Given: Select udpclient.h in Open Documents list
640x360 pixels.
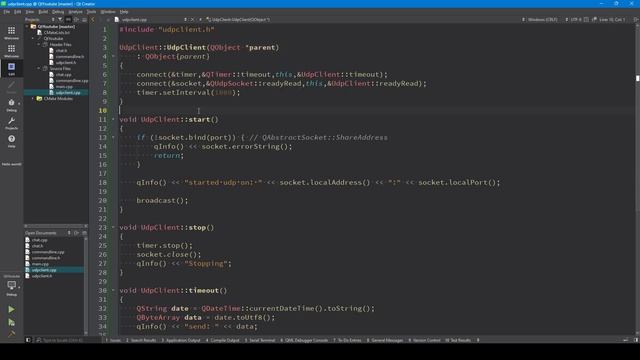Looking at the screenshot, I should (x=42, y=276).
